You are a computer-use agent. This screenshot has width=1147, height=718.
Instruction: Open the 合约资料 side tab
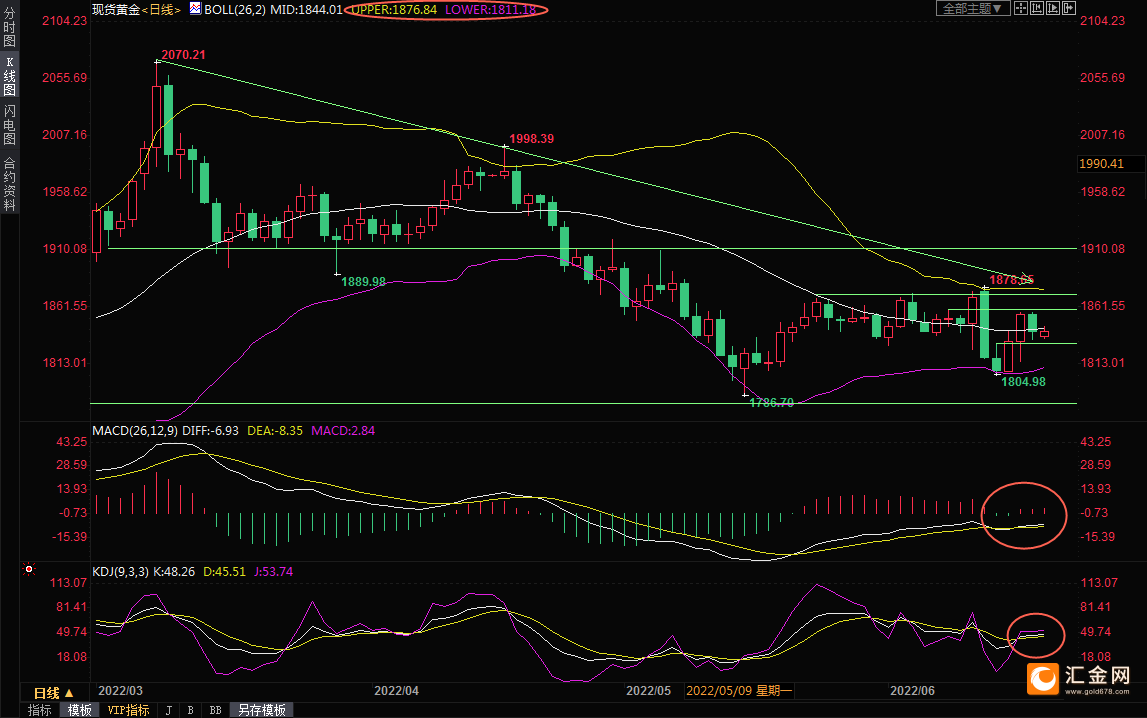pos(10,184)
